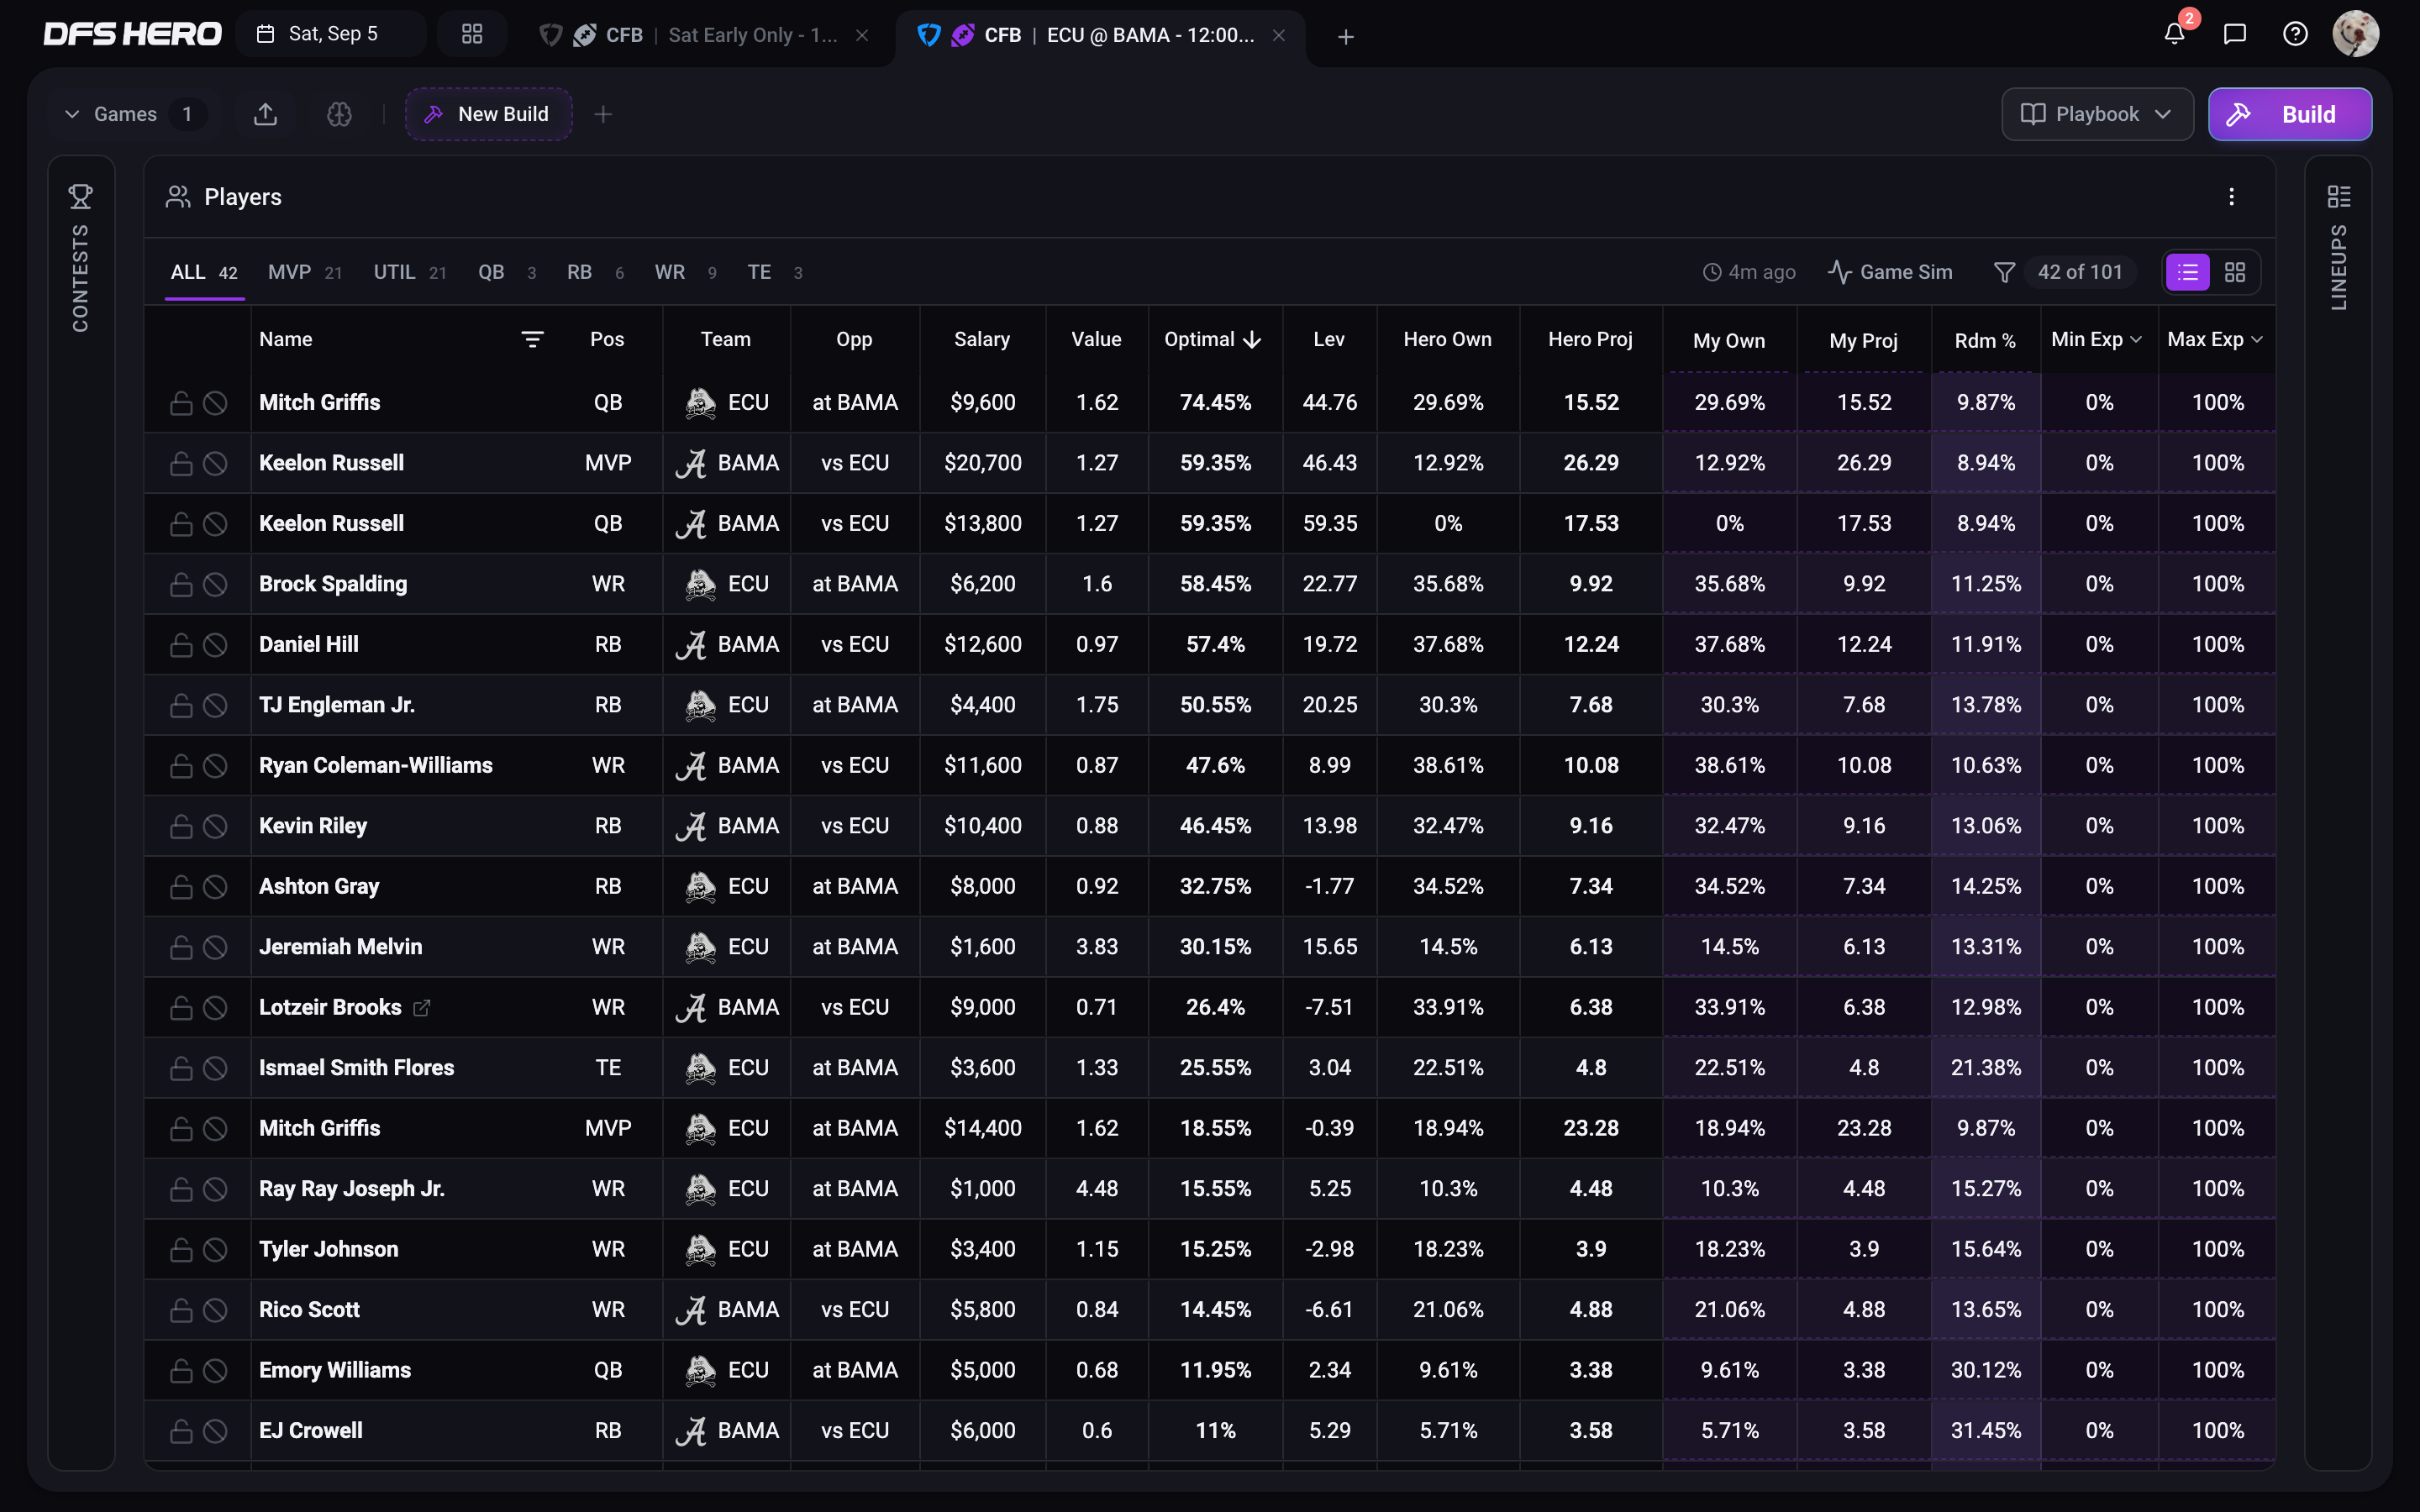Image resolution: width=2420 pixels, height=1512 pixels.
Task: Lock Daniel Hill player row
Action: click(x=181, y=645)
